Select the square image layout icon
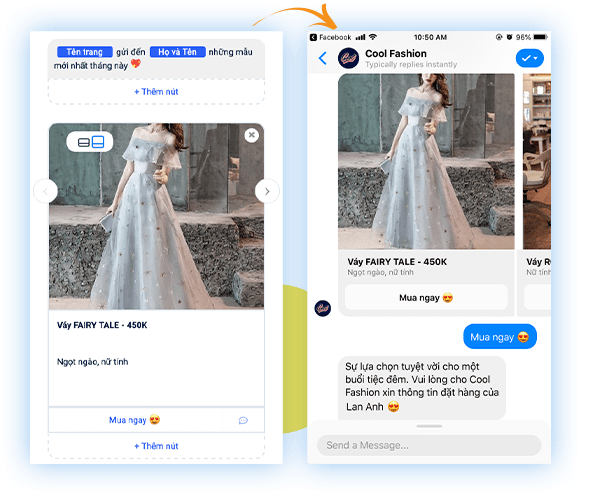This screenshot has width=603, height=496. click(98, 142)
